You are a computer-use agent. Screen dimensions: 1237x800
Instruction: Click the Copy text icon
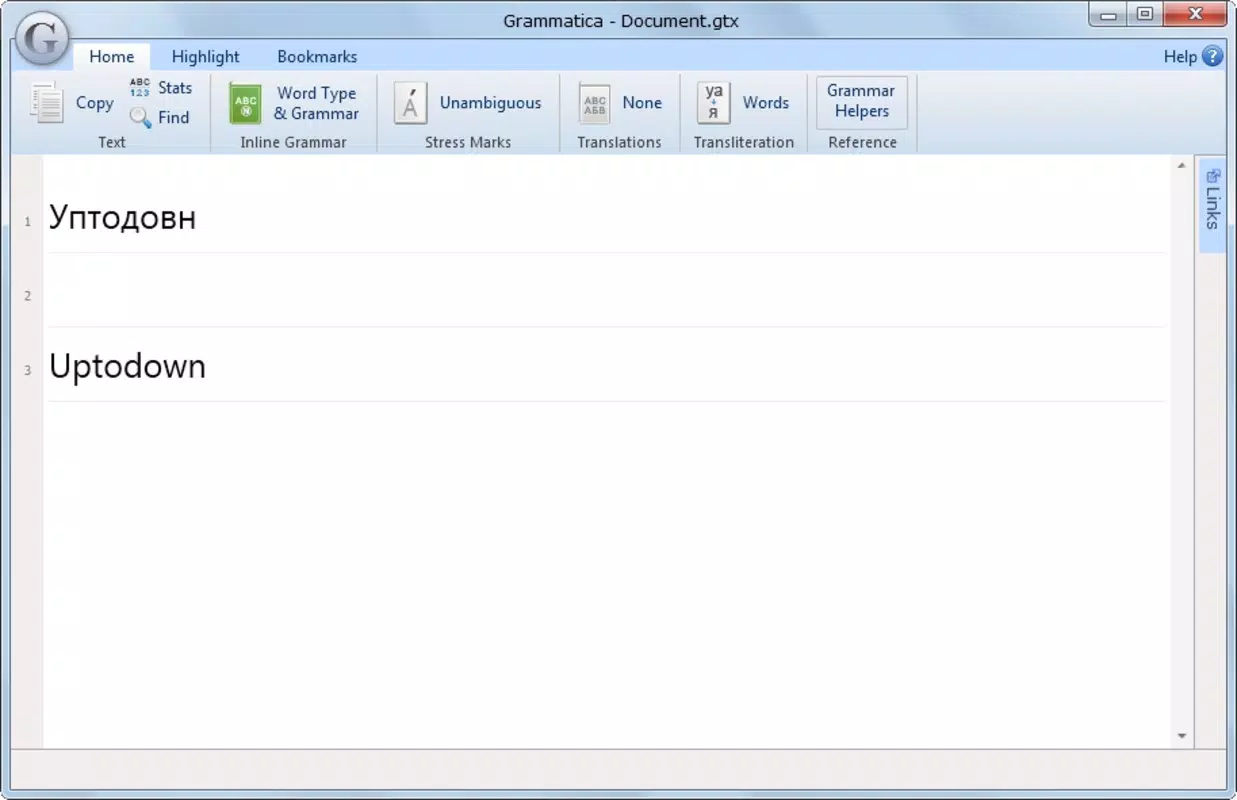(x=46, y=103)
